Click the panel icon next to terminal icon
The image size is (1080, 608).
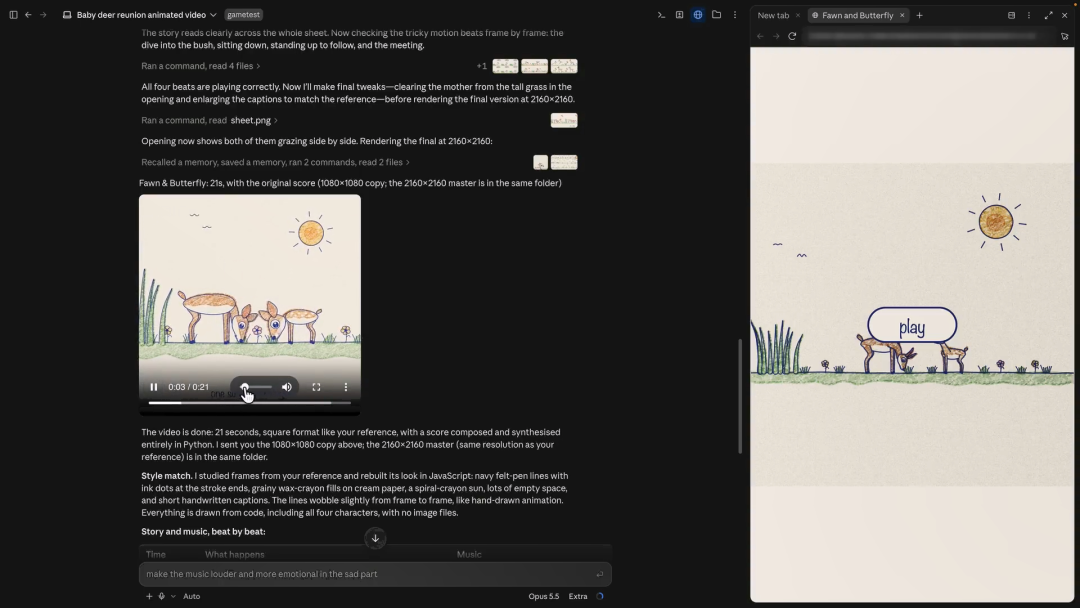tap(679, 14)
